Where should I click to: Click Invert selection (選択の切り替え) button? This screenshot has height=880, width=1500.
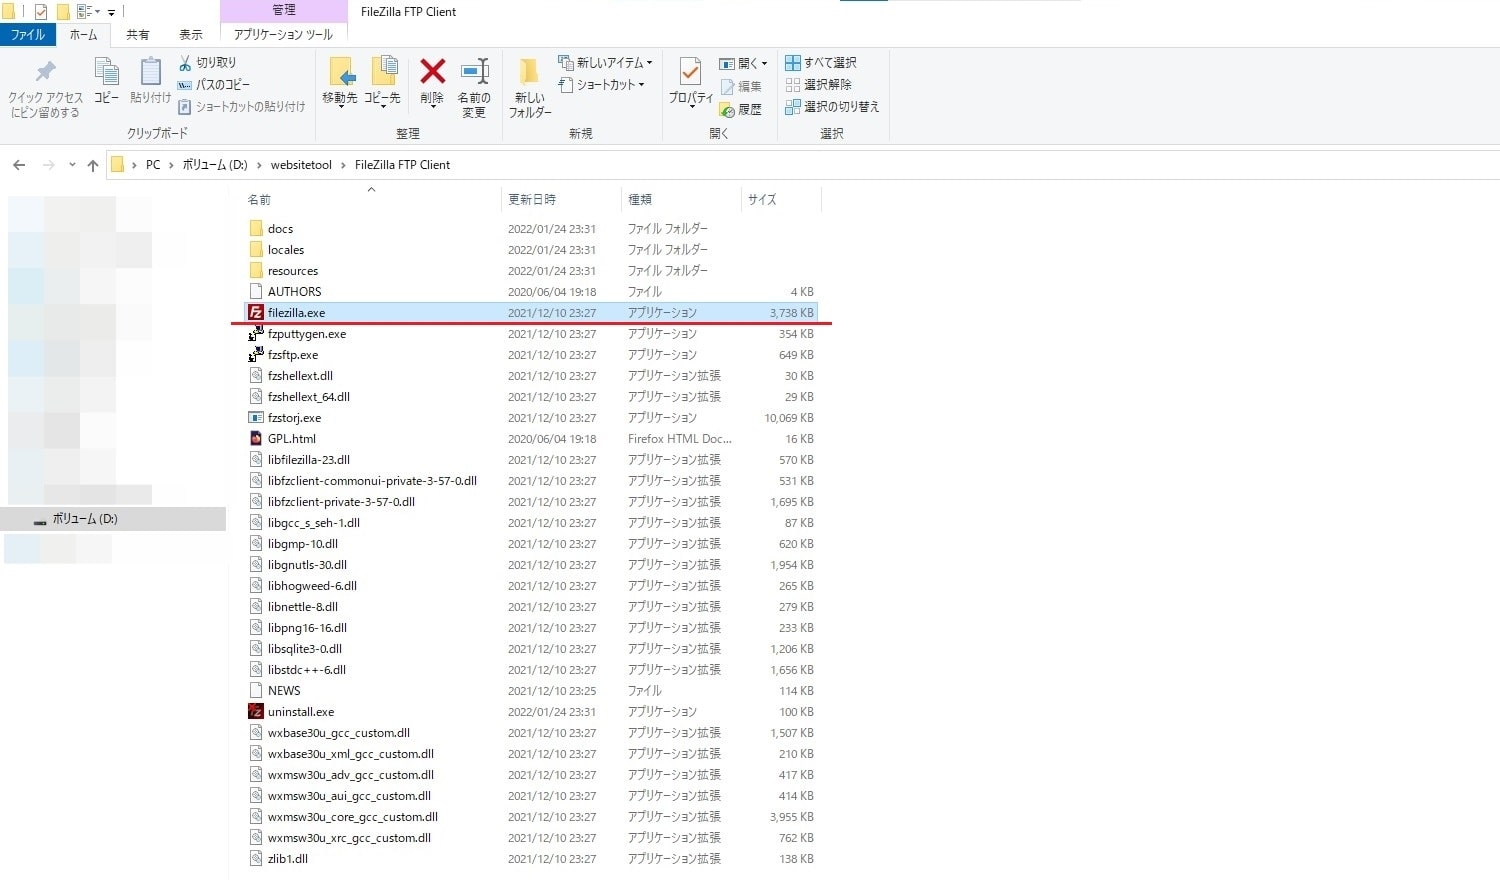(x=832, y=106)
